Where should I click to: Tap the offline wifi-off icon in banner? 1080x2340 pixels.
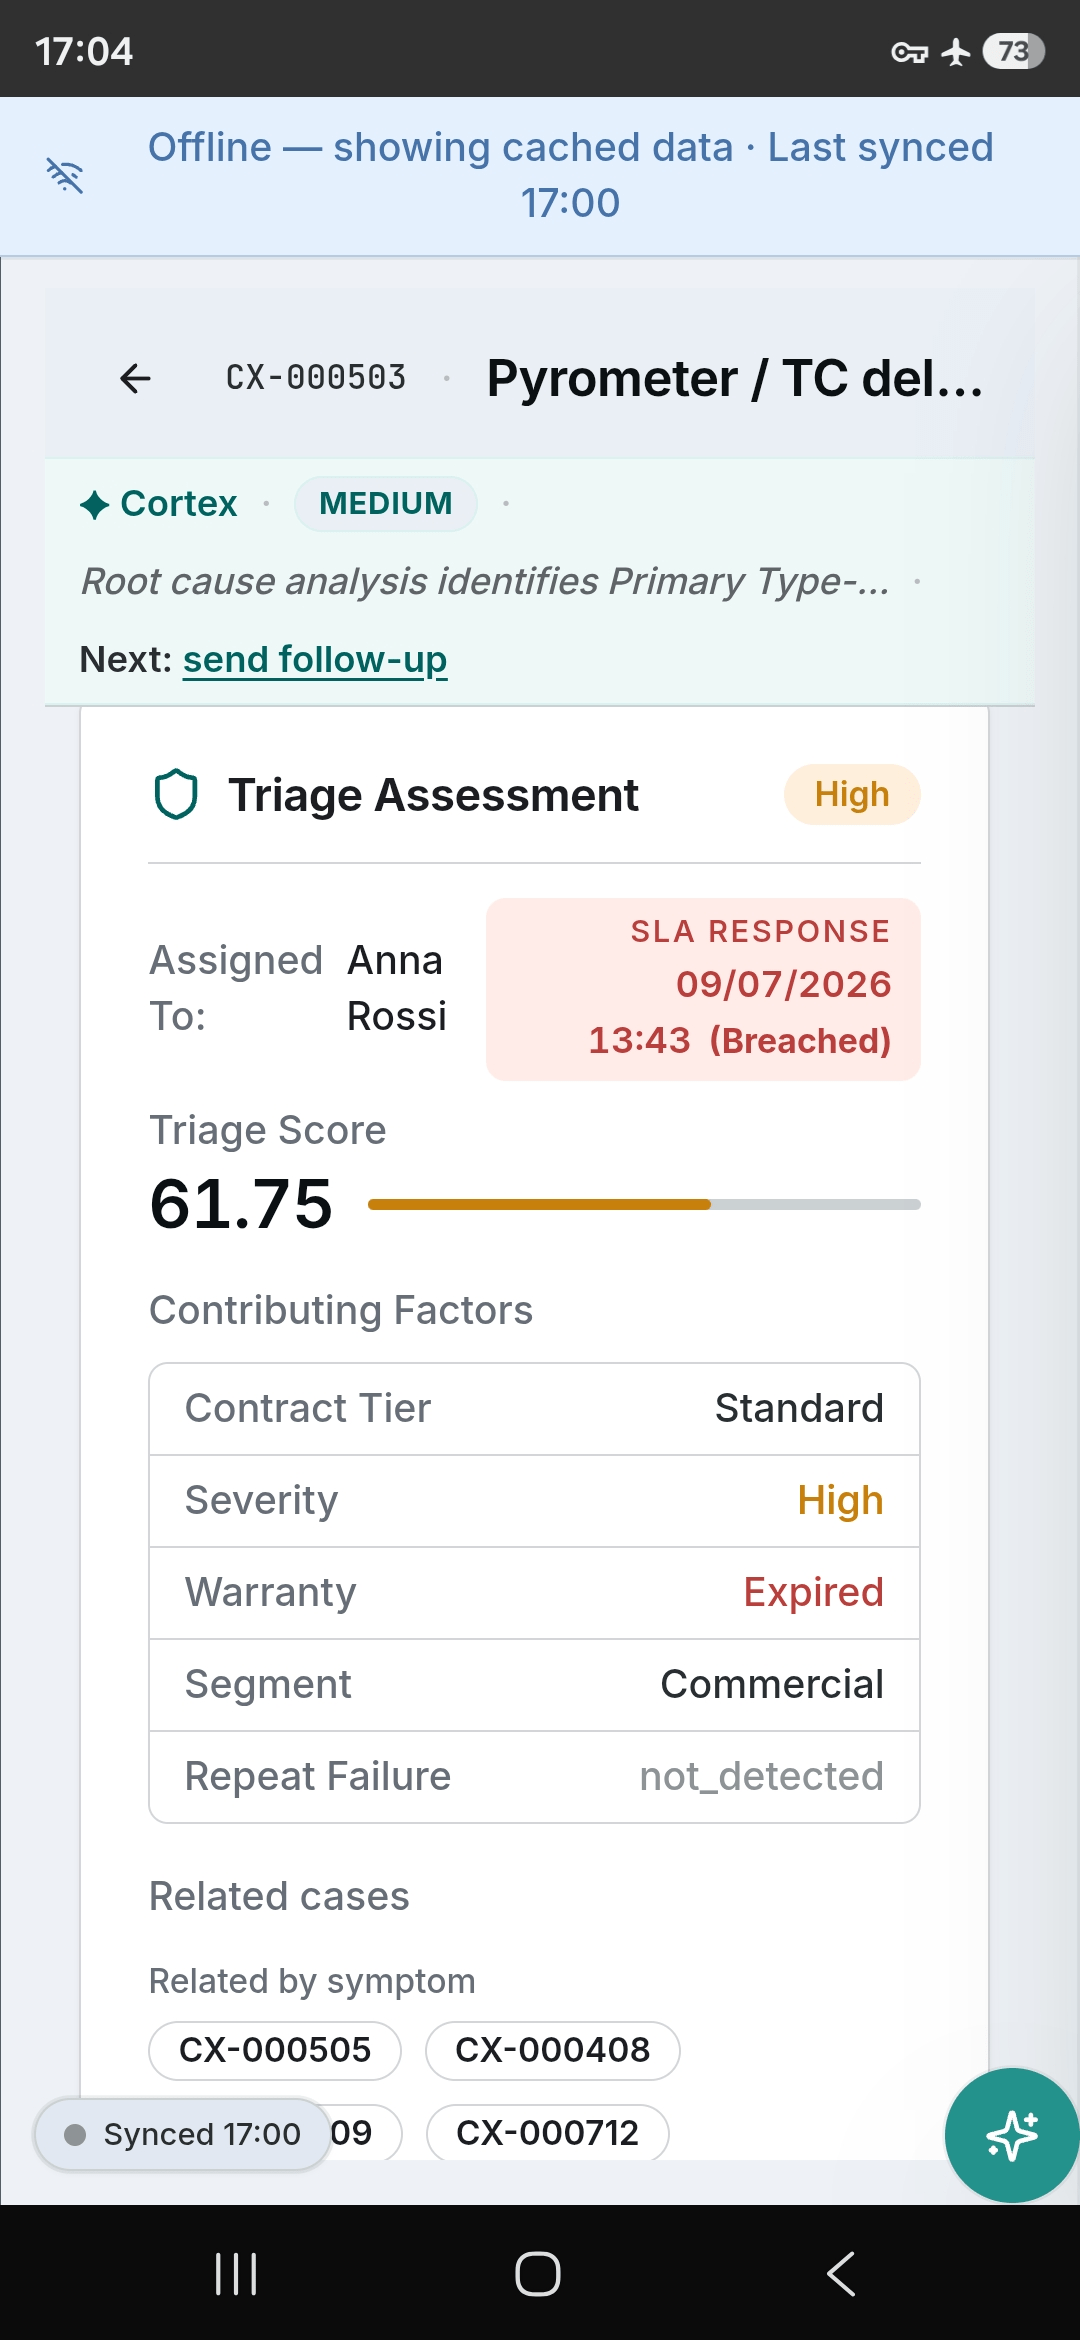65,175
